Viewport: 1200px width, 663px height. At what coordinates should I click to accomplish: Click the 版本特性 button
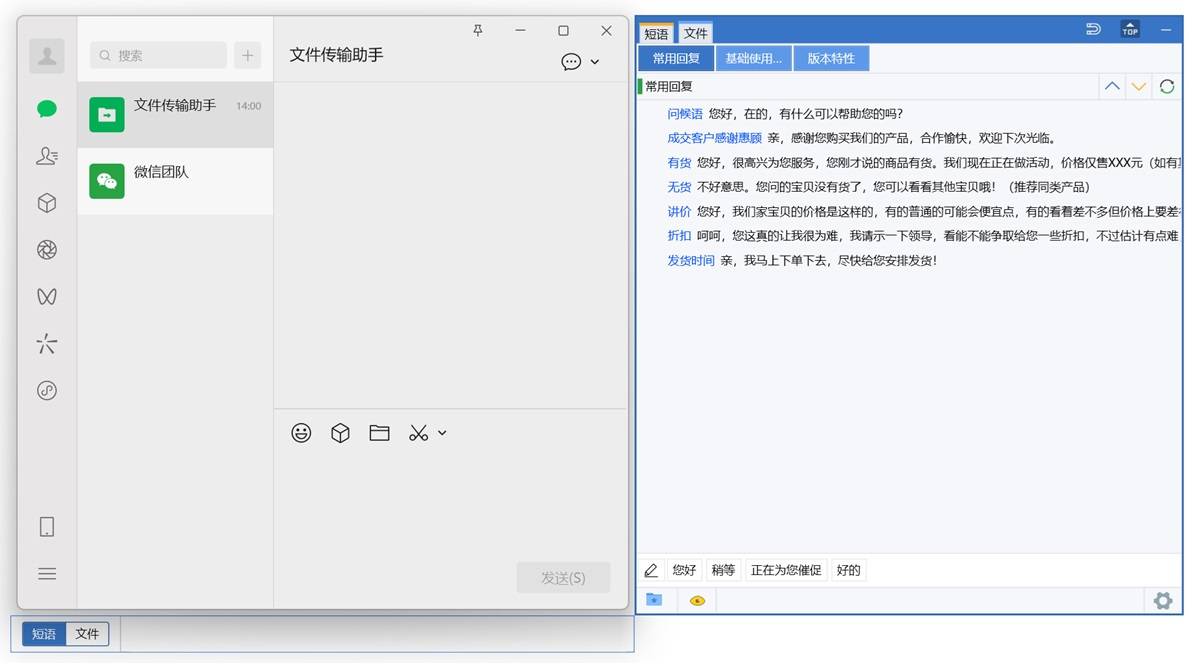831,57
